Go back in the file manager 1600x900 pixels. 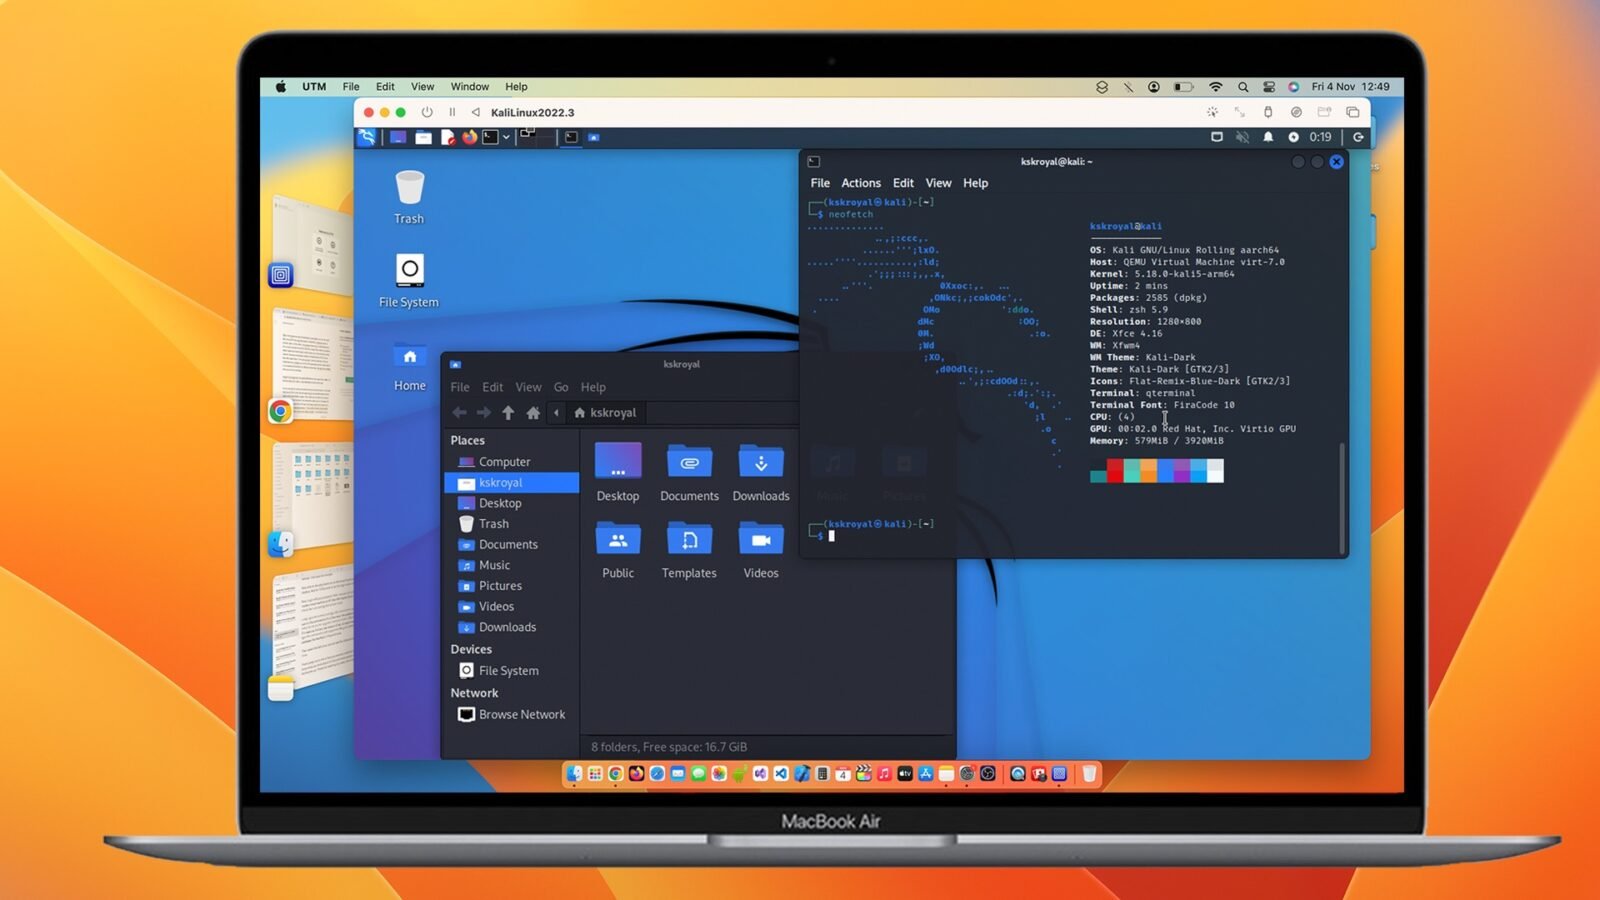coord(459,412)
